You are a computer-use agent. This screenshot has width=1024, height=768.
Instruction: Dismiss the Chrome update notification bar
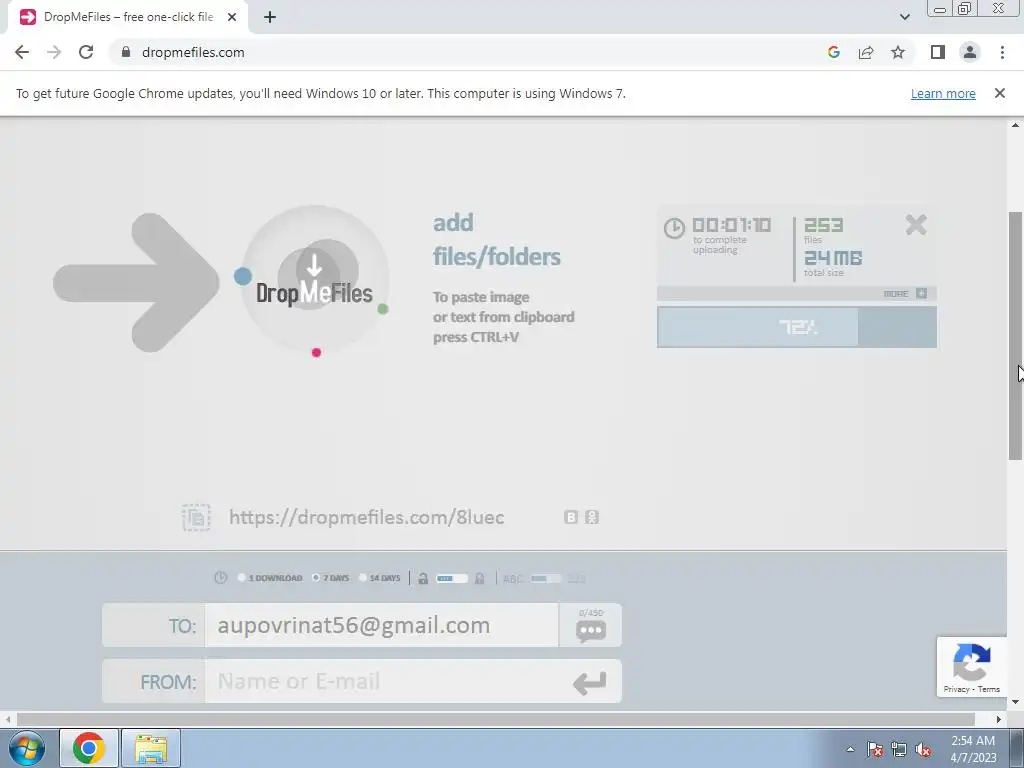tap(999, 93)
